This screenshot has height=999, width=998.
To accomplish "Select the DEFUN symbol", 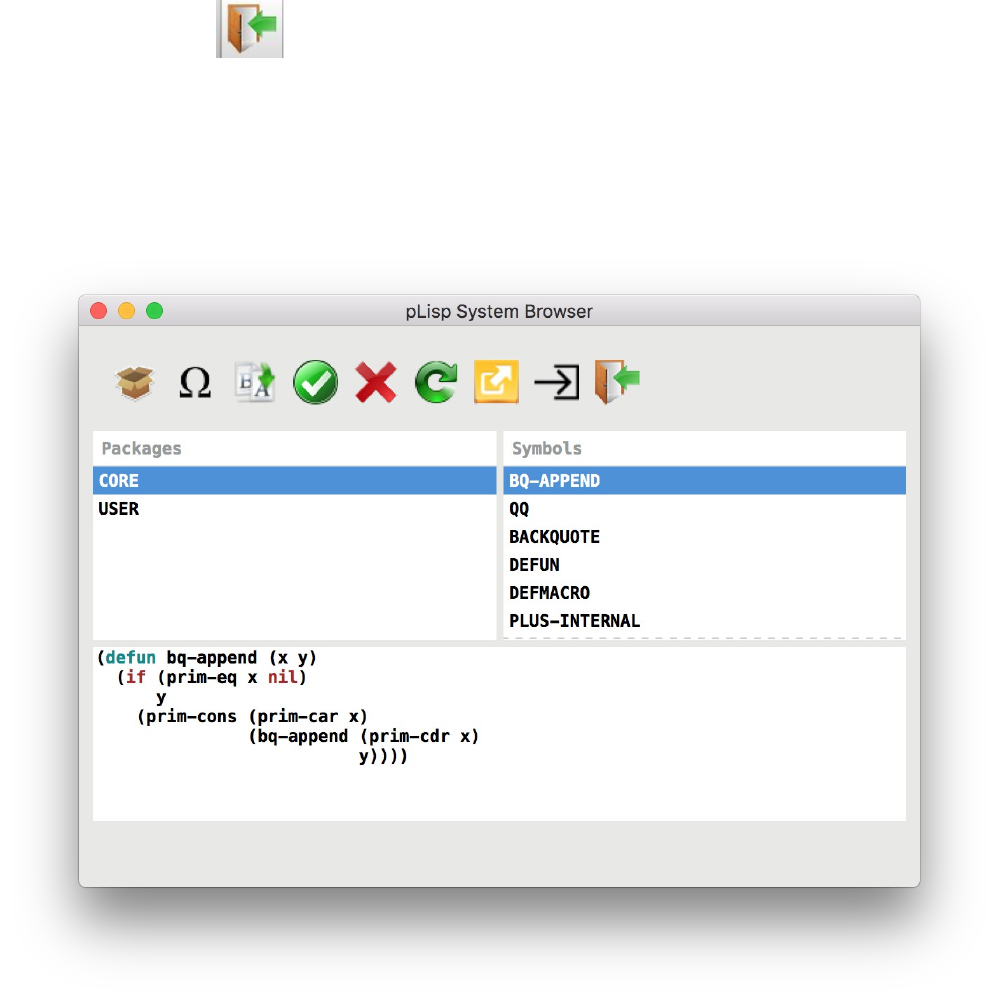I will point(704,564).
